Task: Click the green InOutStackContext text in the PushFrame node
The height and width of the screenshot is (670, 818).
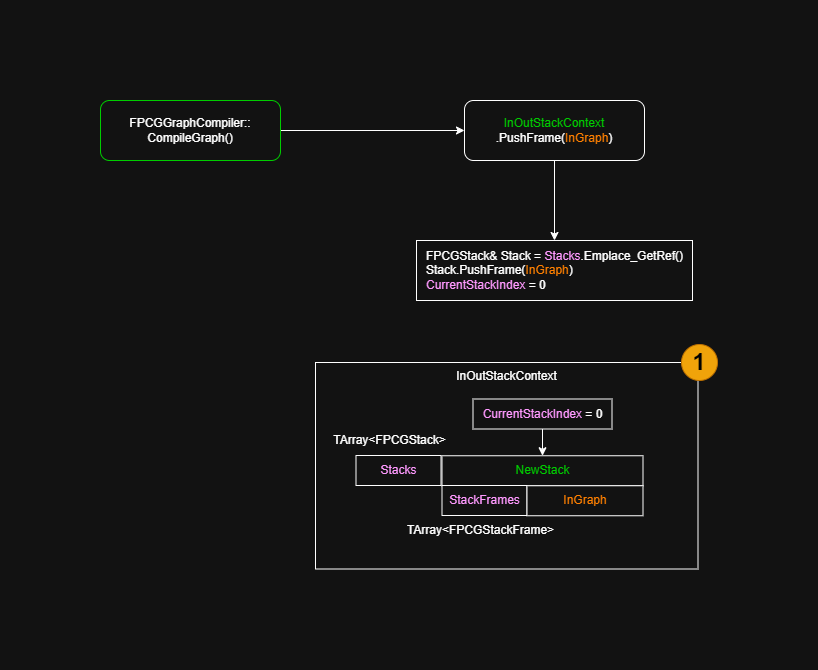Action: [x=554, y=123]
